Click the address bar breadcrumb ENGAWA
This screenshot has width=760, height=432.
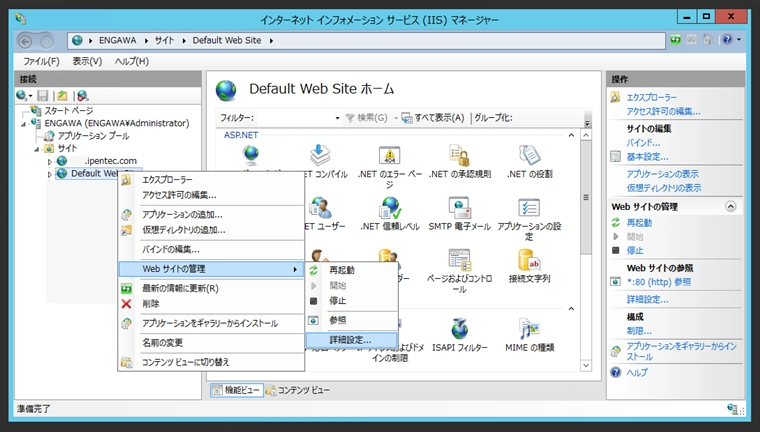[117, 40]
